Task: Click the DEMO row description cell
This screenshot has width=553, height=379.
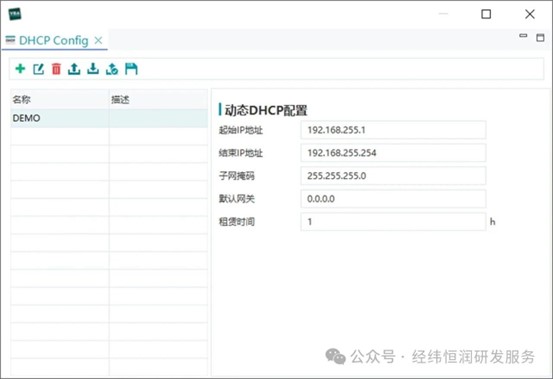Action: coord(158,118)
